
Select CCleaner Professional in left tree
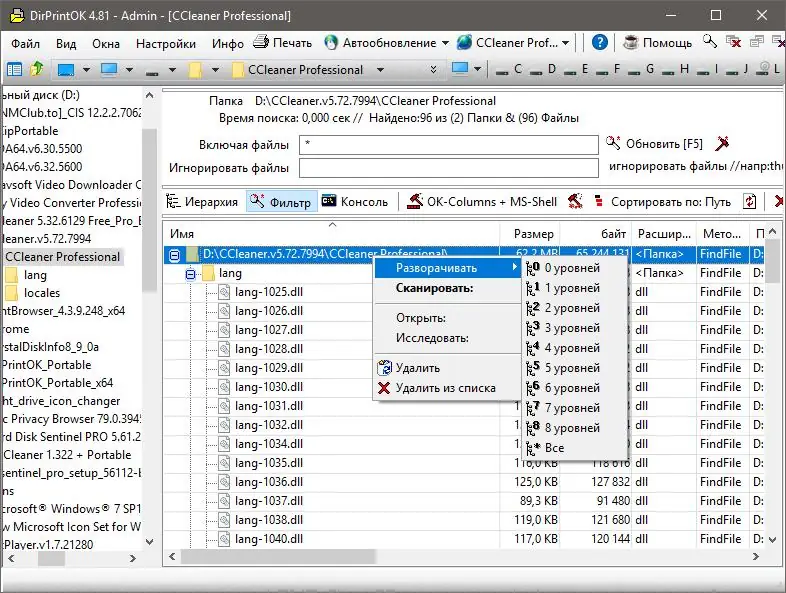tap(63, 257)
